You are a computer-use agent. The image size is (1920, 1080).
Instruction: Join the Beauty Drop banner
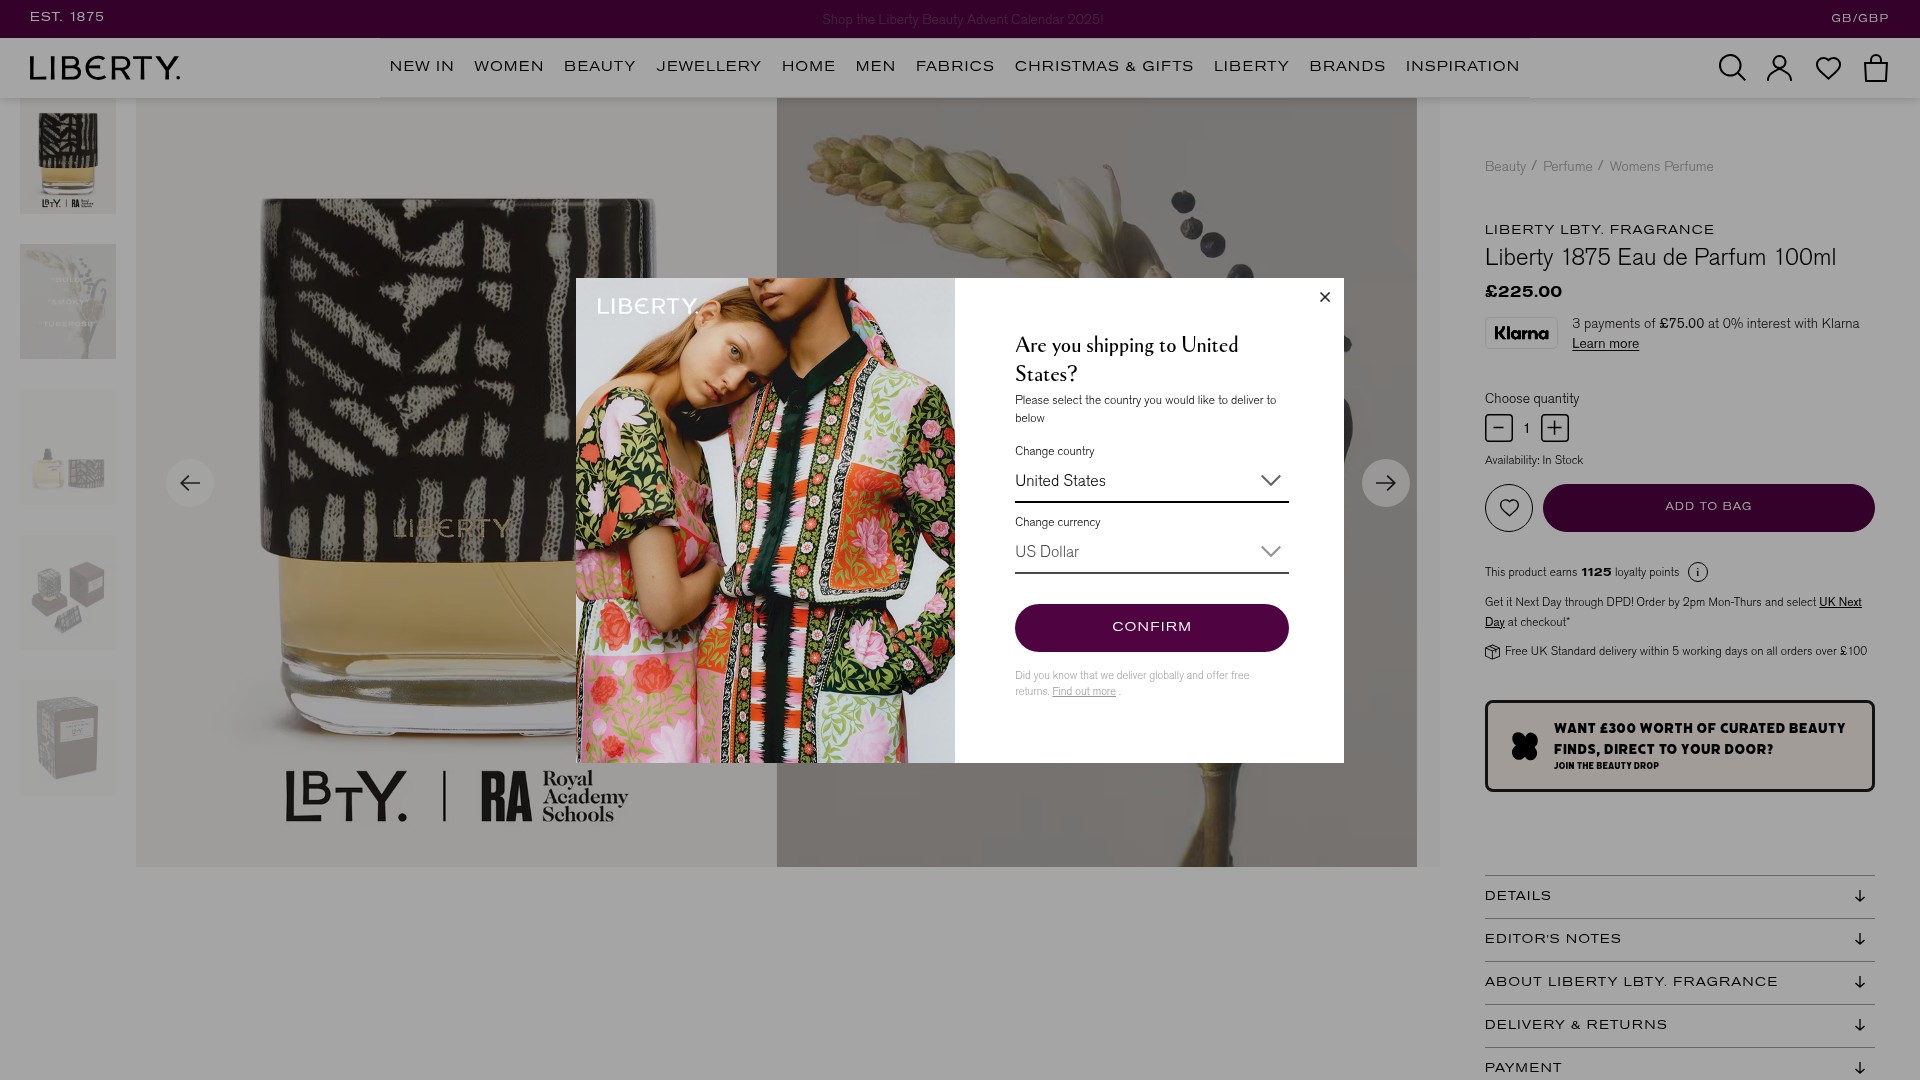(x=1679, y=746)
